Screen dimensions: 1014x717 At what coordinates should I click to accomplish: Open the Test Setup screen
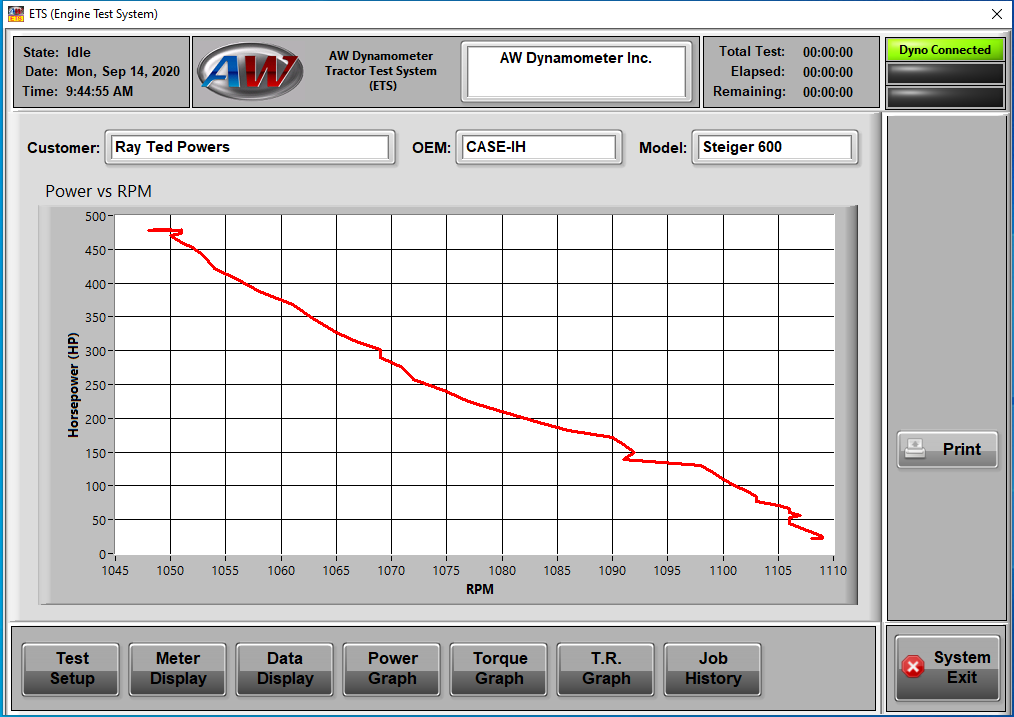click(x=72, y=668)
